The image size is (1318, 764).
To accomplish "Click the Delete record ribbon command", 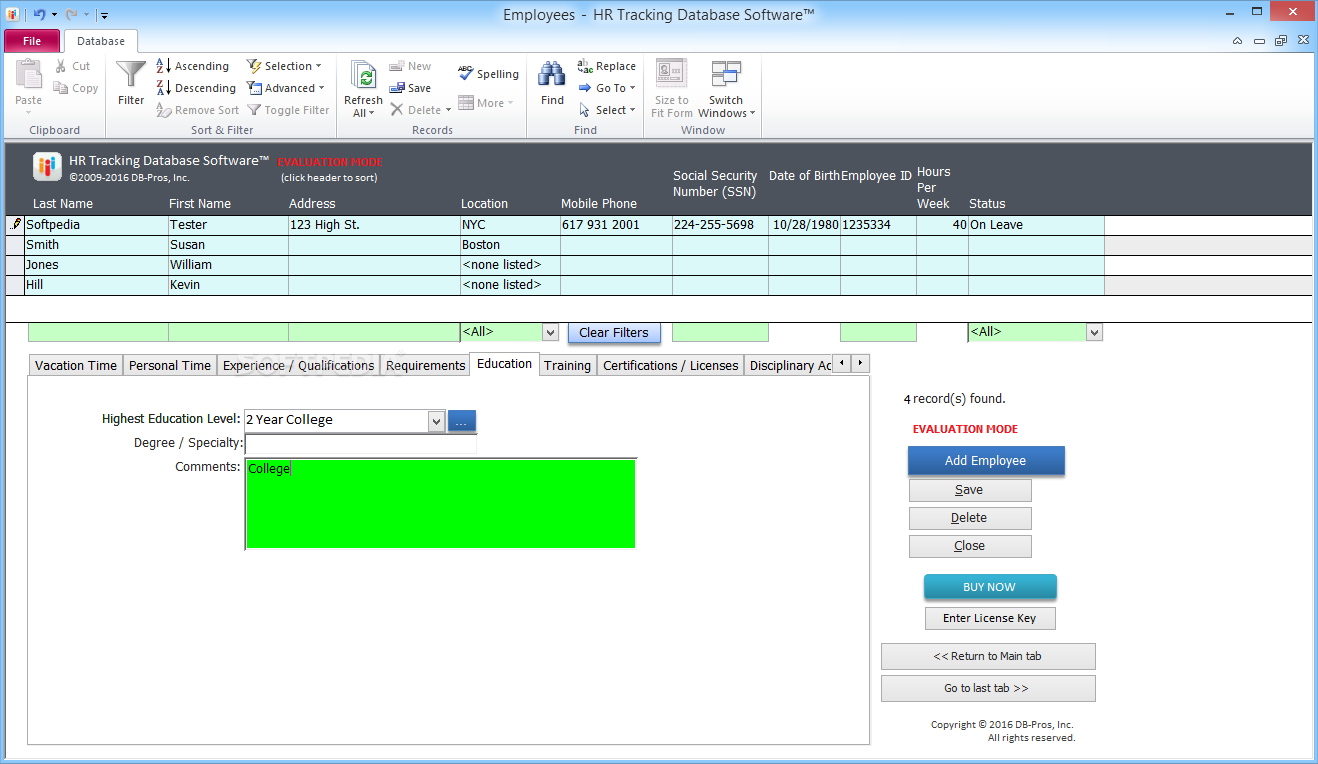I will pyautogui.click(x=415, y=110).
